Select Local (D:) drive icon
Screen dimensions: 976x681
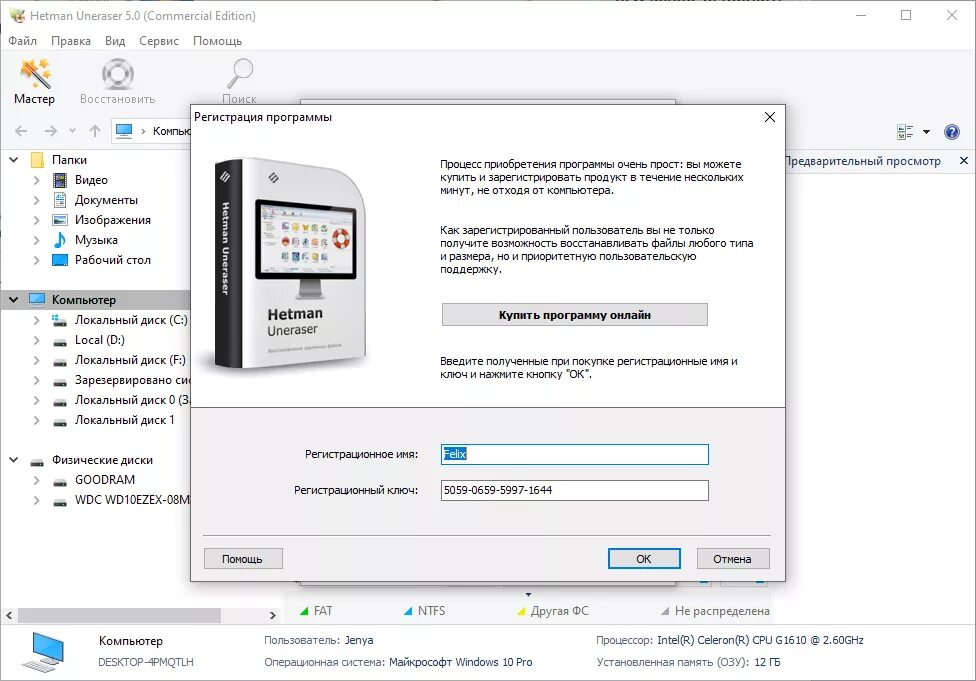[60, 341]
